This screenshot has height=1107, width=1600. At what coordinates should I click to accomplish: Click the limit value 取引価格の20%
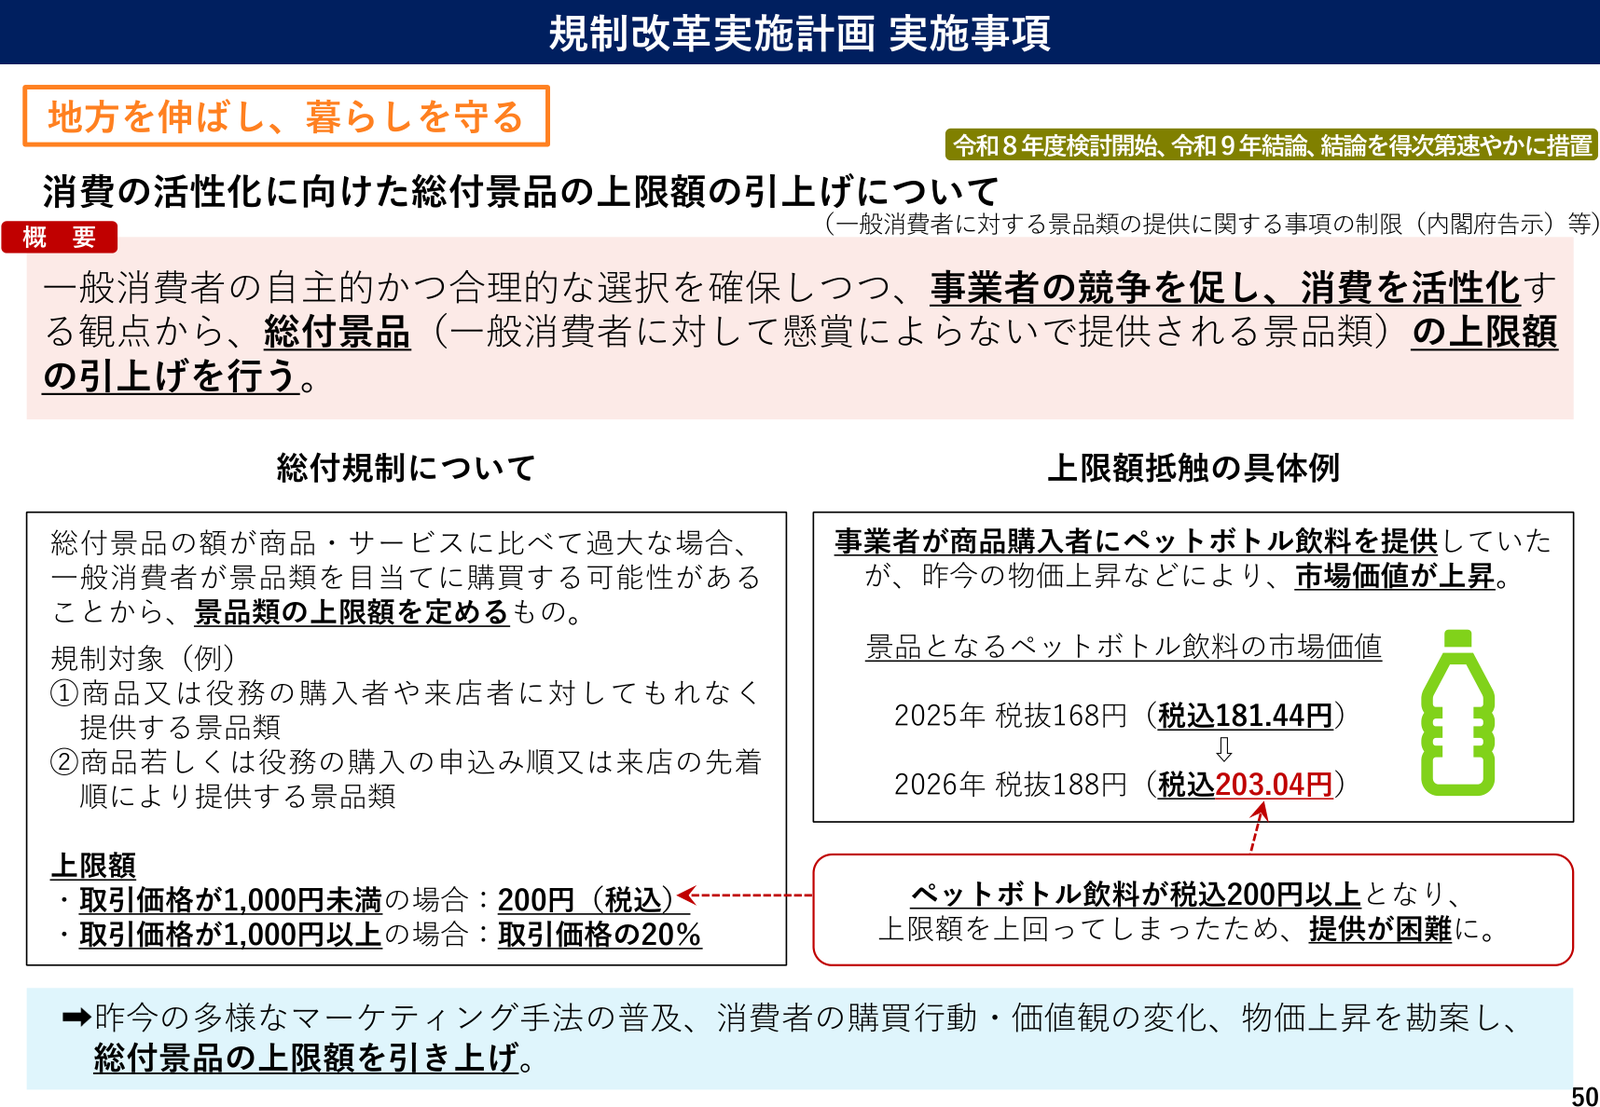[x=600, y=934]
